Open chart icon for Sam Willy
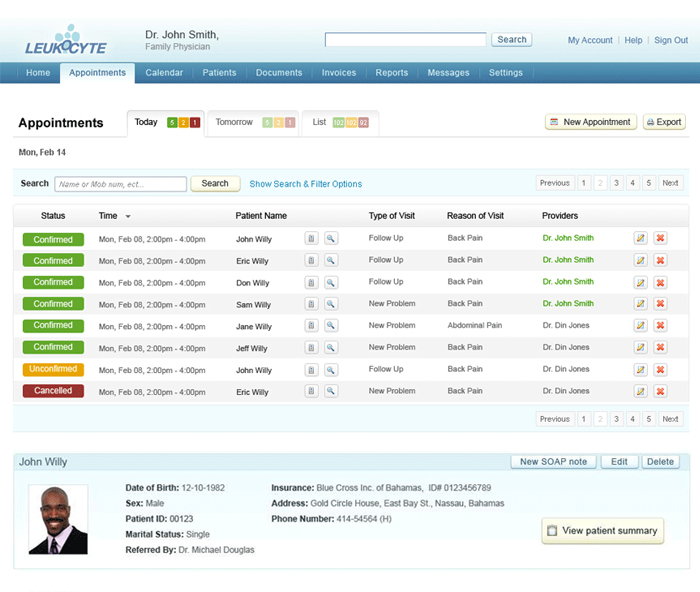Image resolution: width=700 pixels, height=592 pixels. (x=311, y=304)
